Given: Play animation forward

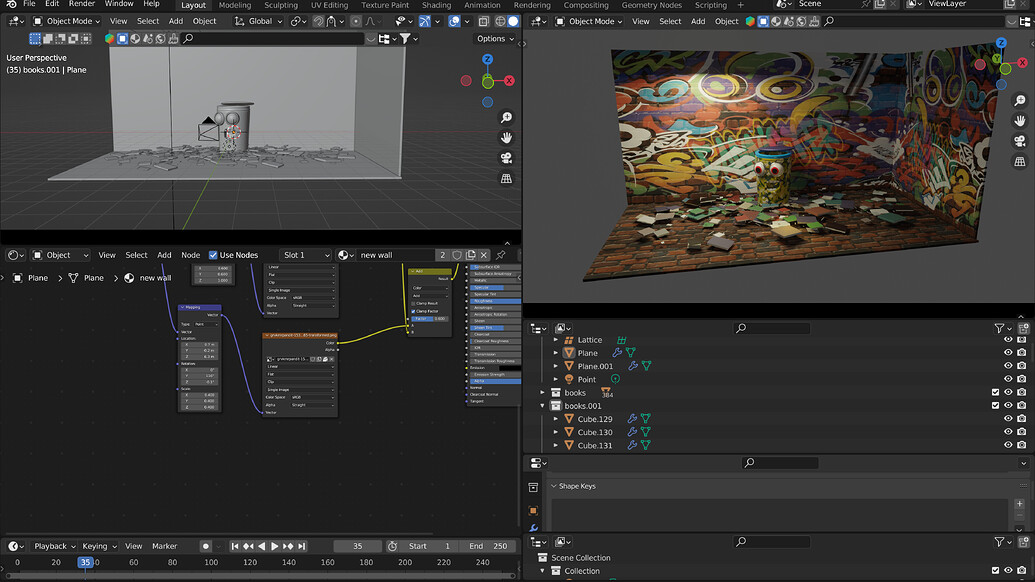Looking at the screenshot, I should pos(275,546).
